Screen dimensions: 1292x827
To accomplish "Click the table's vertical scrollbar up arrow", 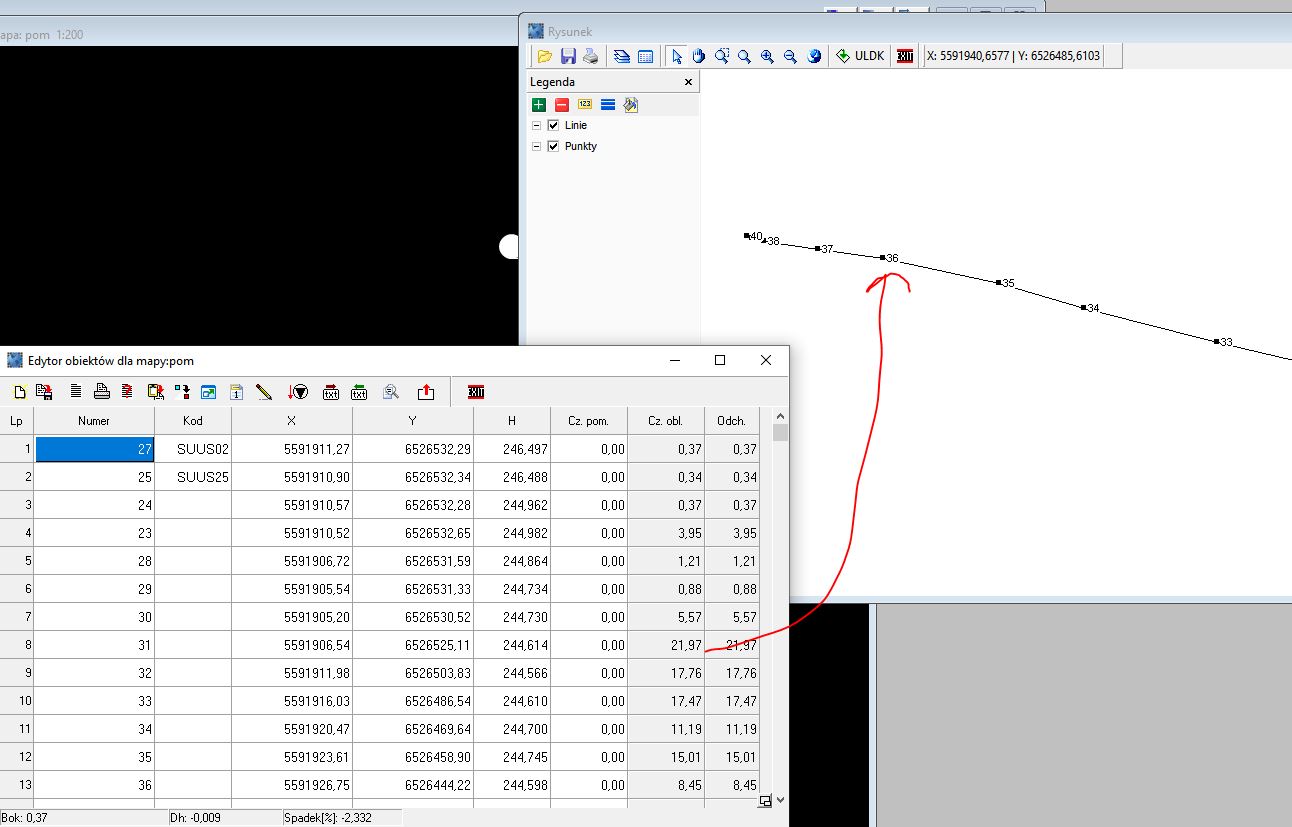I will 780,416.
